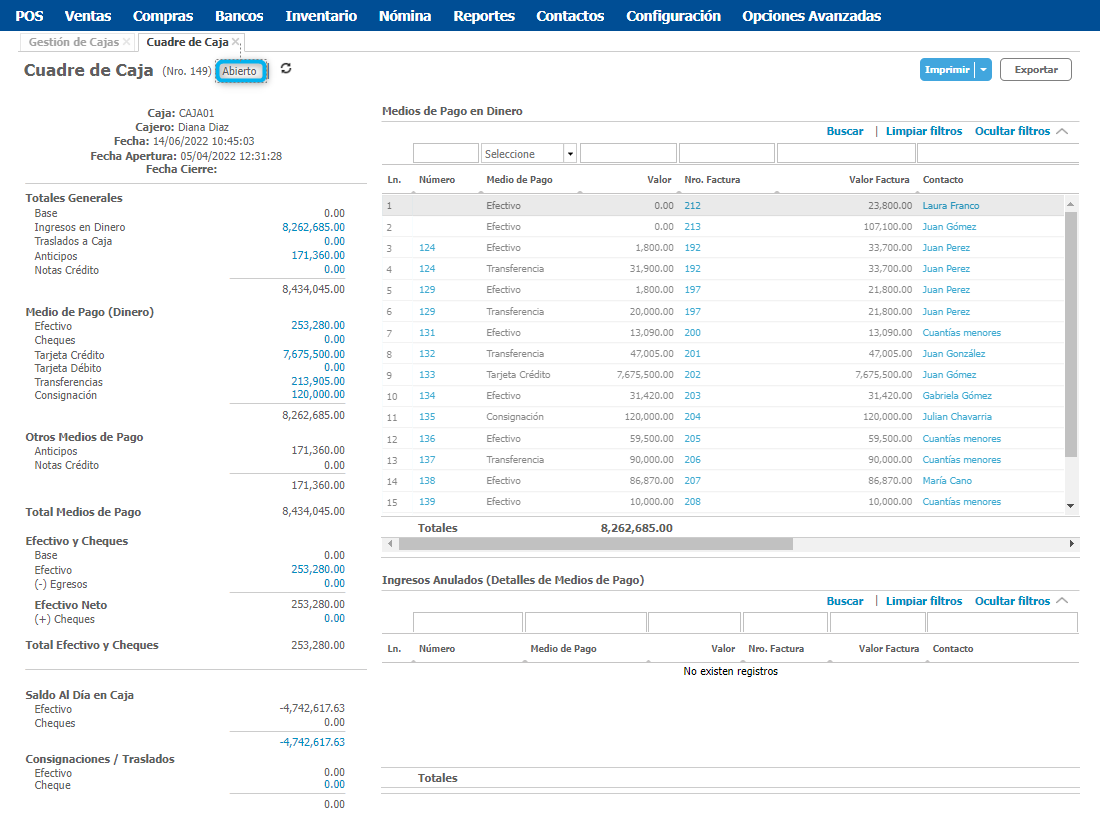This screenshot has height=815, width=1100.
Task: Open the Inventario menu
Action: [321, 16]
